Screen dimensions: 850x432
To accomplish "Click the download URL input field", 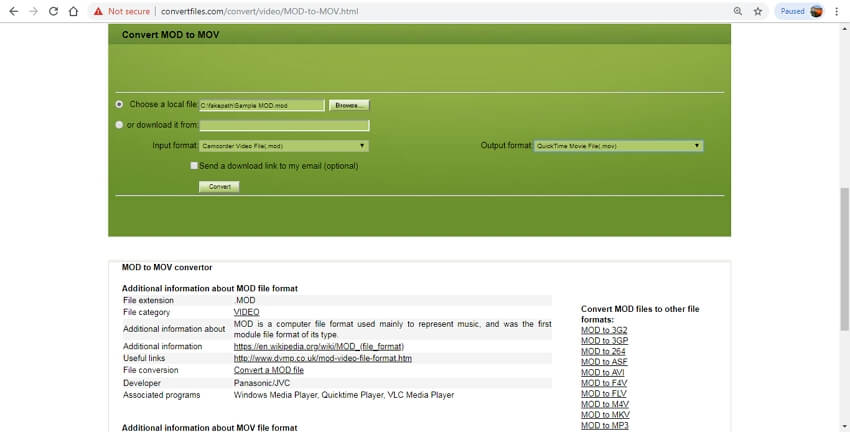I will coord(284,125).
